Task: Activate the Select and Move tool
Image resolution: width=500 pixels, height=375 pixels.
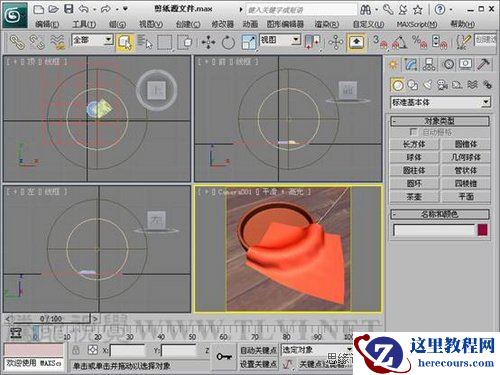Action: [x=208, y=42]
